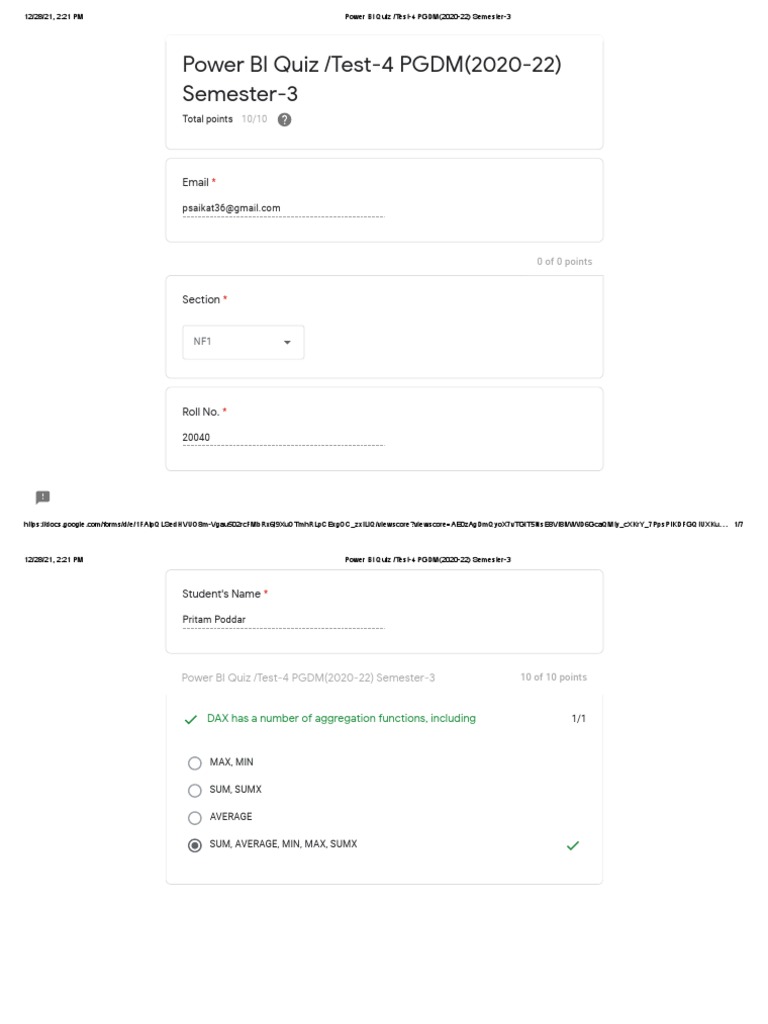Select "SUM, AVERAGE, MIN, MAX, SUMX" radio option
The height and width of the screenshot is (1024, 768).
pyautogui.click(x=195, y=845)
